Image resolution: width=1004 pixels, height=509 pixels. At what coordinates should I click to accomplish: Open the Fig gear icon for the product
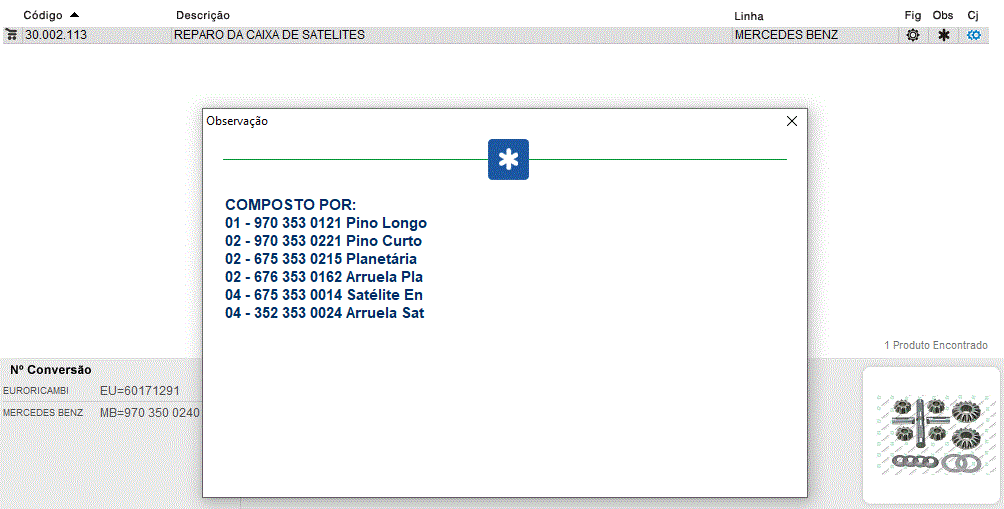[x=912, y=35]
